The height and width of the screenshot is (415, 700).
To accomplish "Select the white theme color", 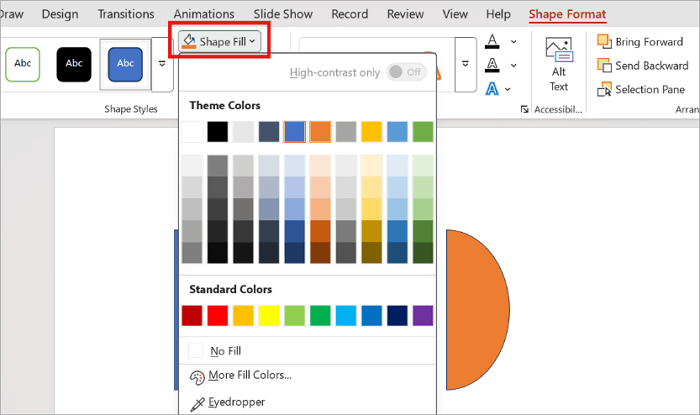I will click(192, 132).
